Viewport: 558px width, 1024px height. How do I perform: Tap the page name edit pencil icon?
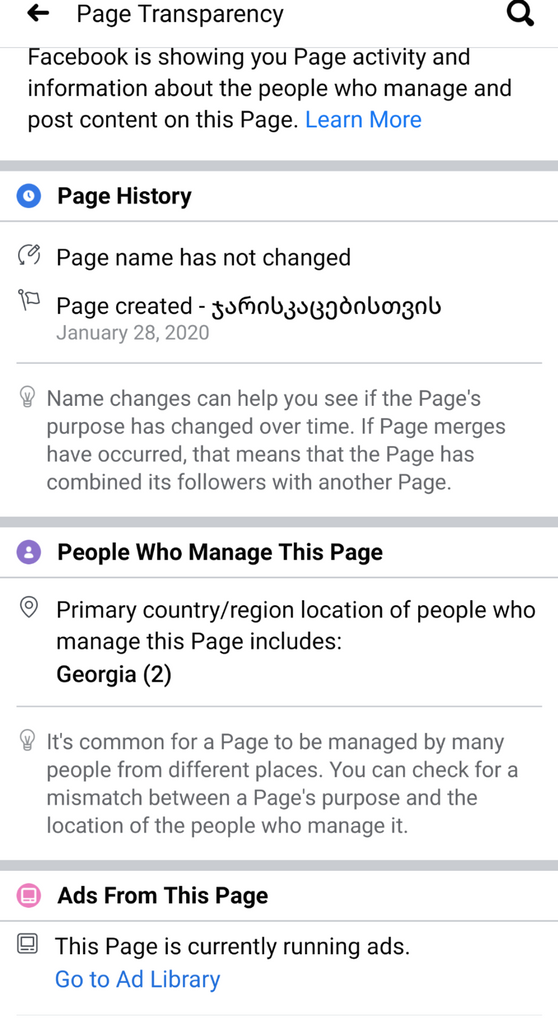[x=29, y=256]
